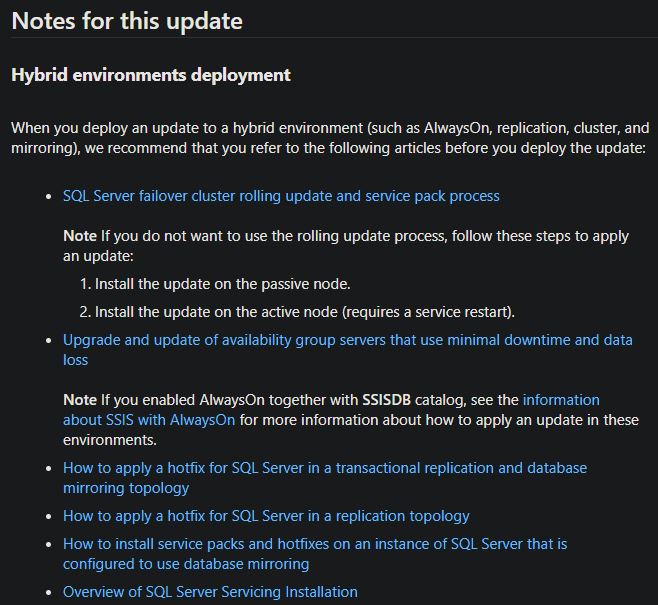The image size is (658, 605).
Task: Open the availability group servers upgrade link
Action: click(x=347, y=340)
